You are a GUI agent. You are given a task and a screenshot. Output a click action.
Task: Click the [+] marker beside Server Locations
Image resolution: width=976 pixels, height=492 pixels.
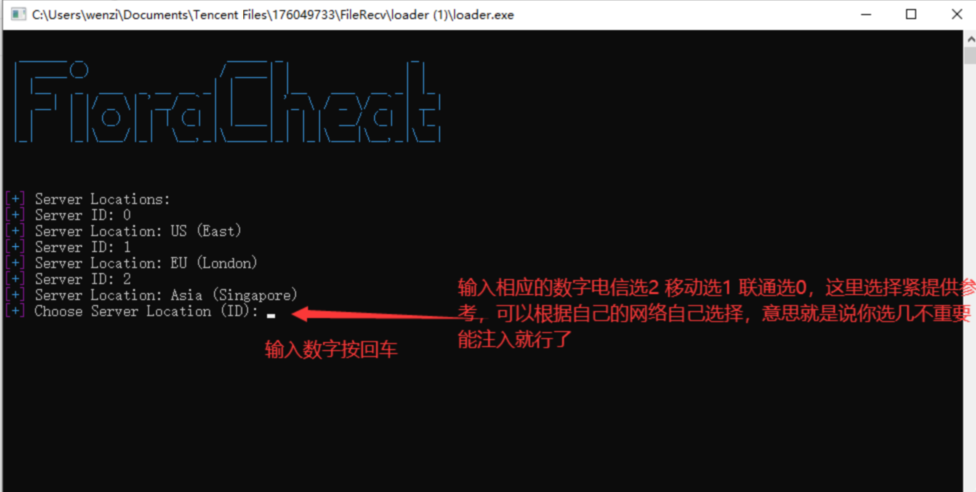click(x=16, y=199)
